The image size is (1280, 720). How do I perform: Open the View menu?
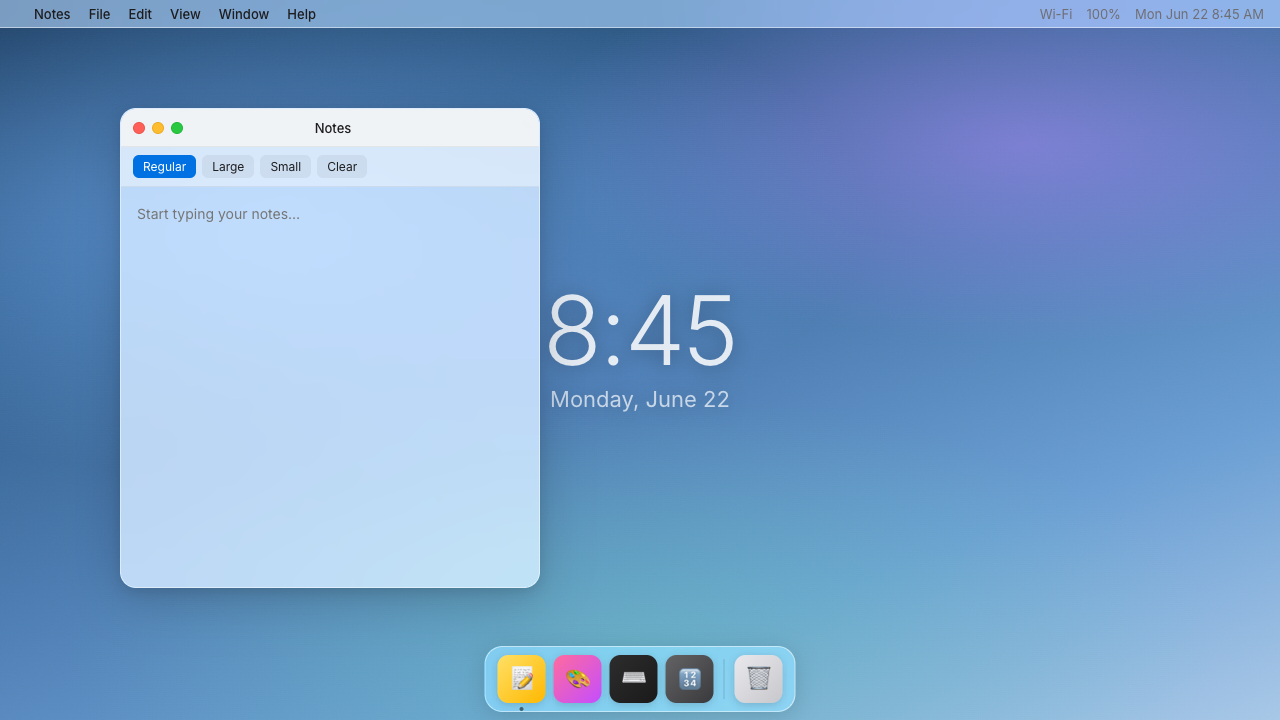coord(185,14)
